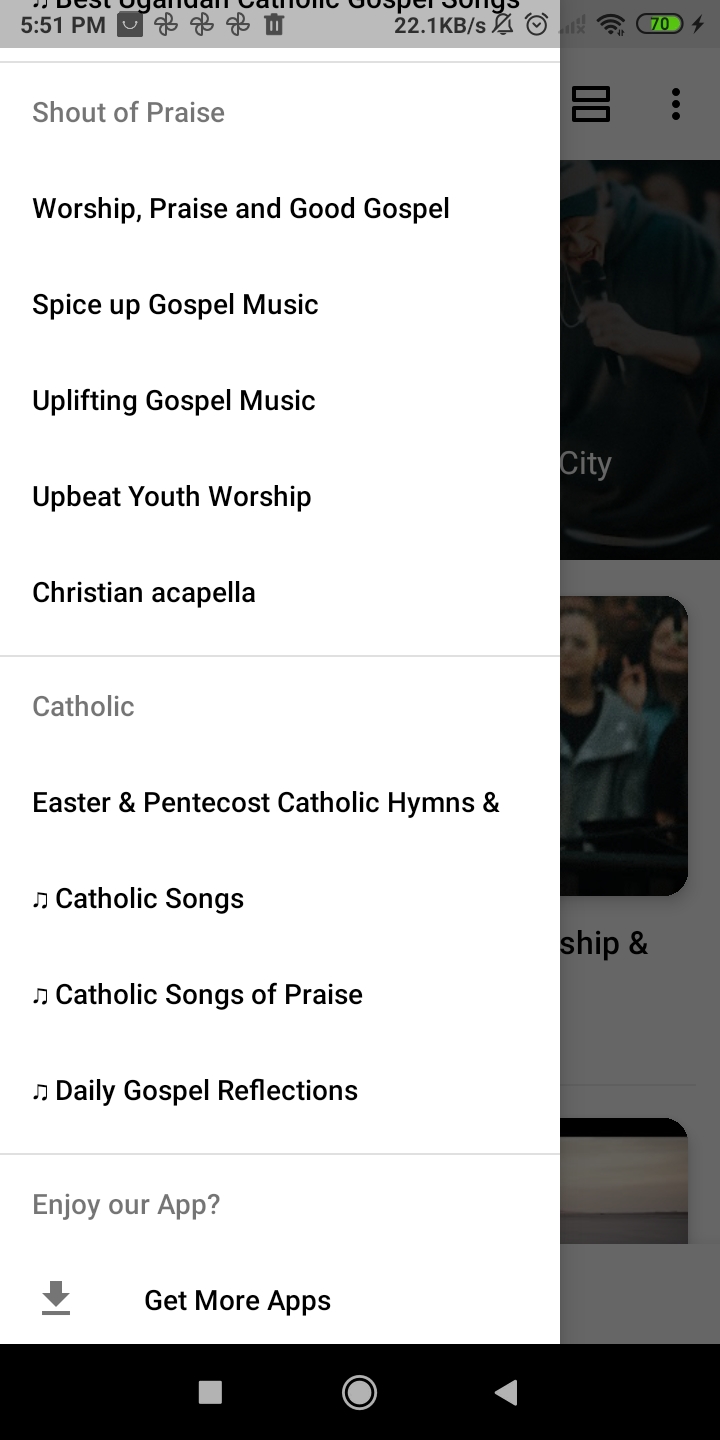Open Easter & Pentecost Catholic Hymns
This screenshot has height=1440, width=720.
(266, 803)
